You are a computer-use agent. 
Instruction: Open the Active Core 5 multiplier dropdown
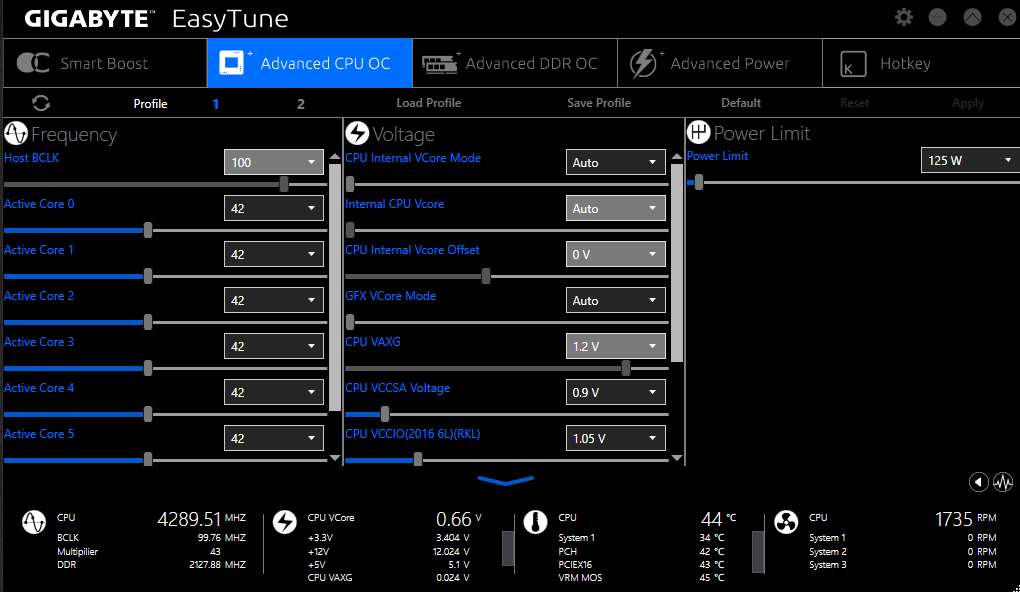[x=273, y=438]
